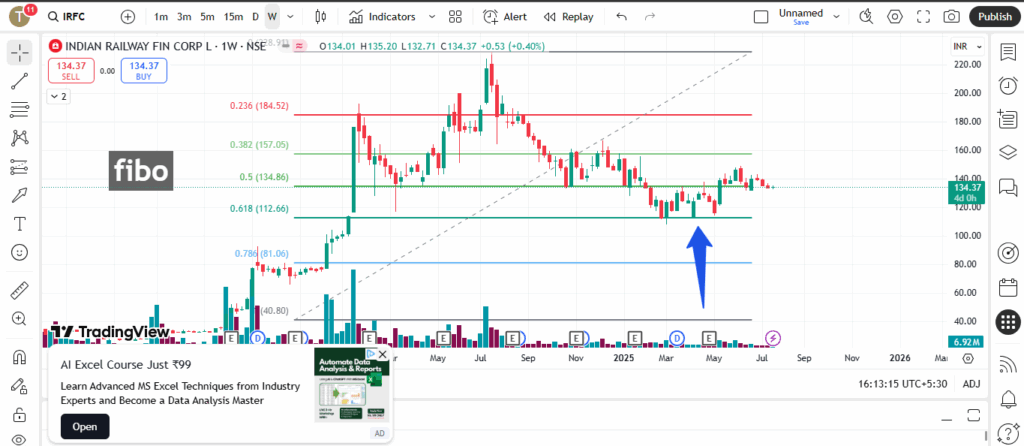
Task: Open the forecasting and measurement tools
Action: [20, 167]
